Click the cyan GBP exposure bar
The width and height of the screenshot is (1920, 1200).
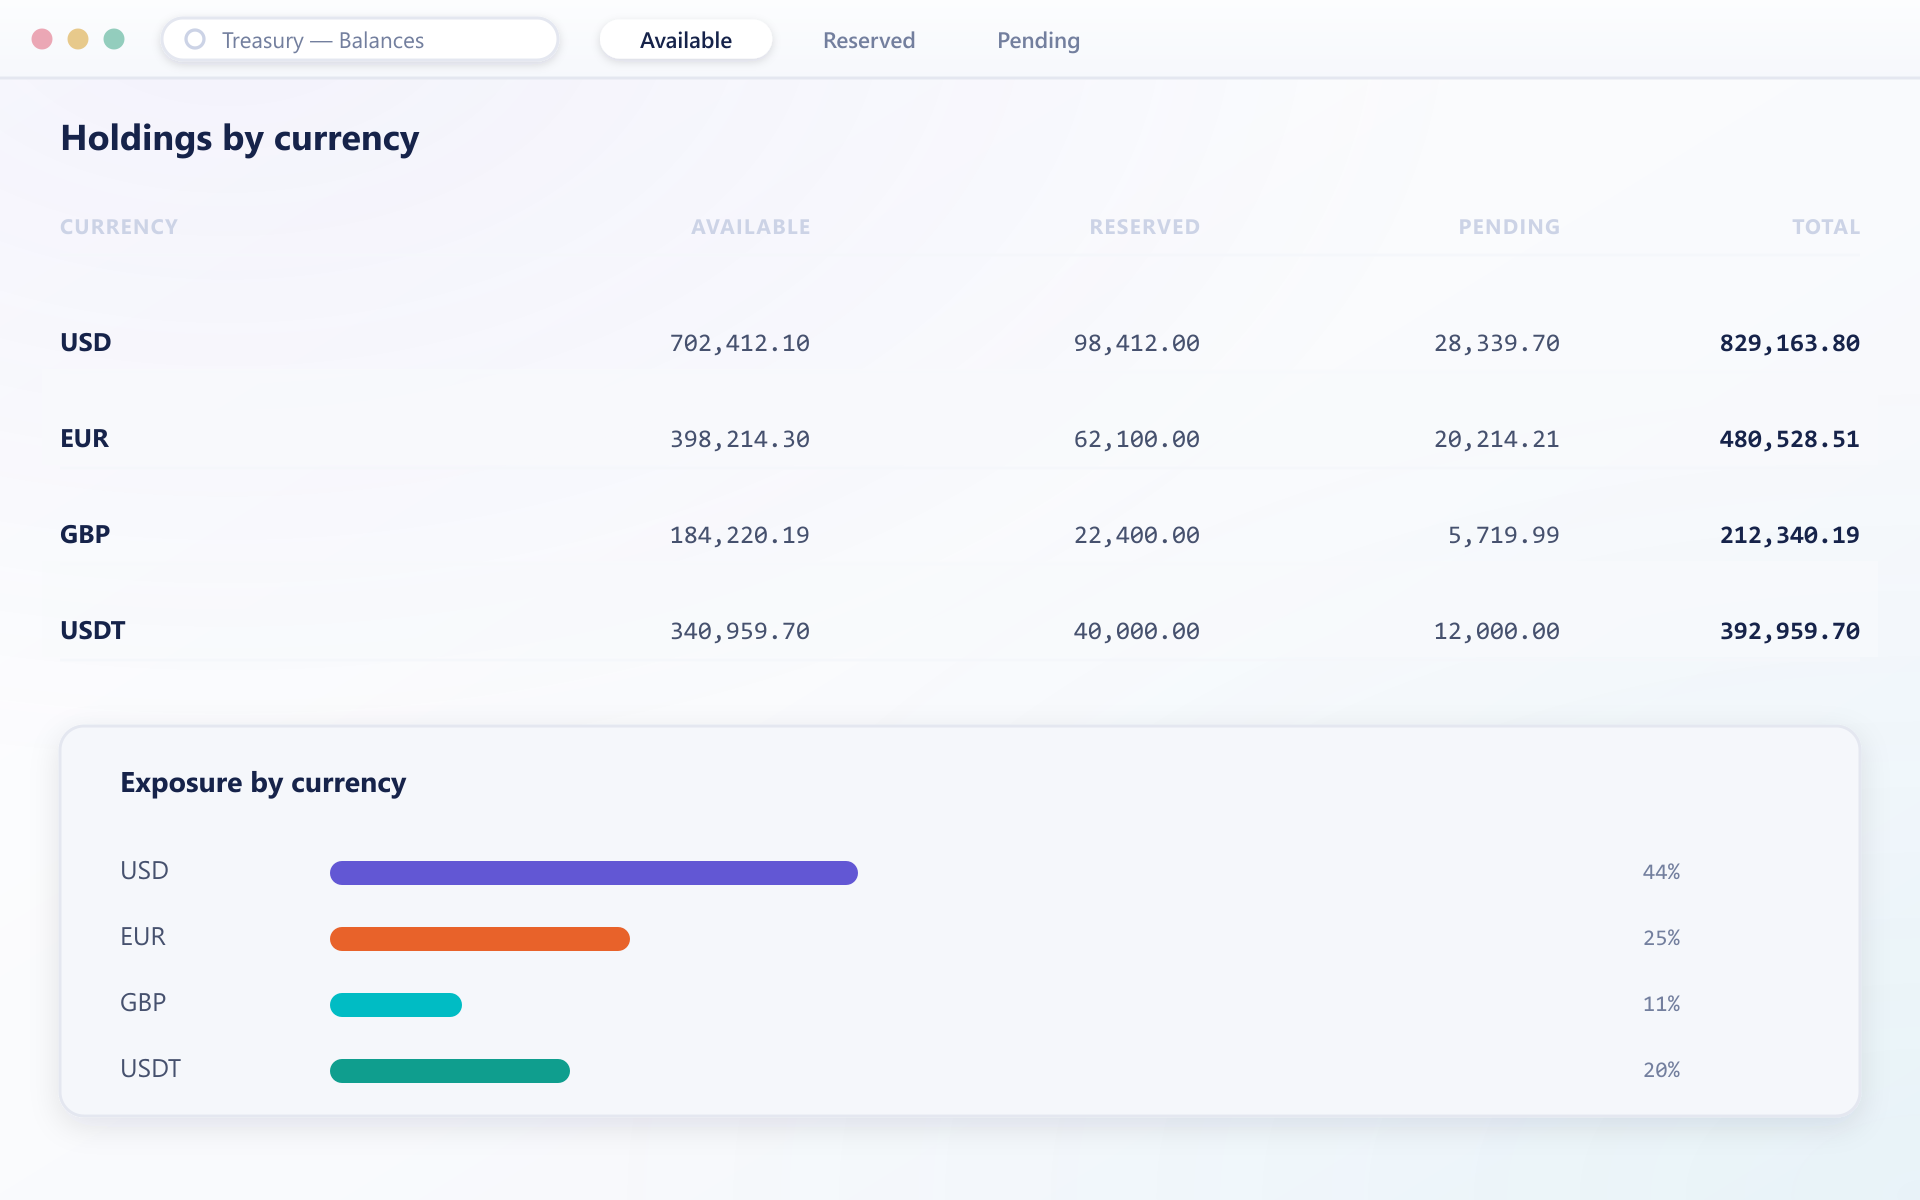(x=396, y=1005)
